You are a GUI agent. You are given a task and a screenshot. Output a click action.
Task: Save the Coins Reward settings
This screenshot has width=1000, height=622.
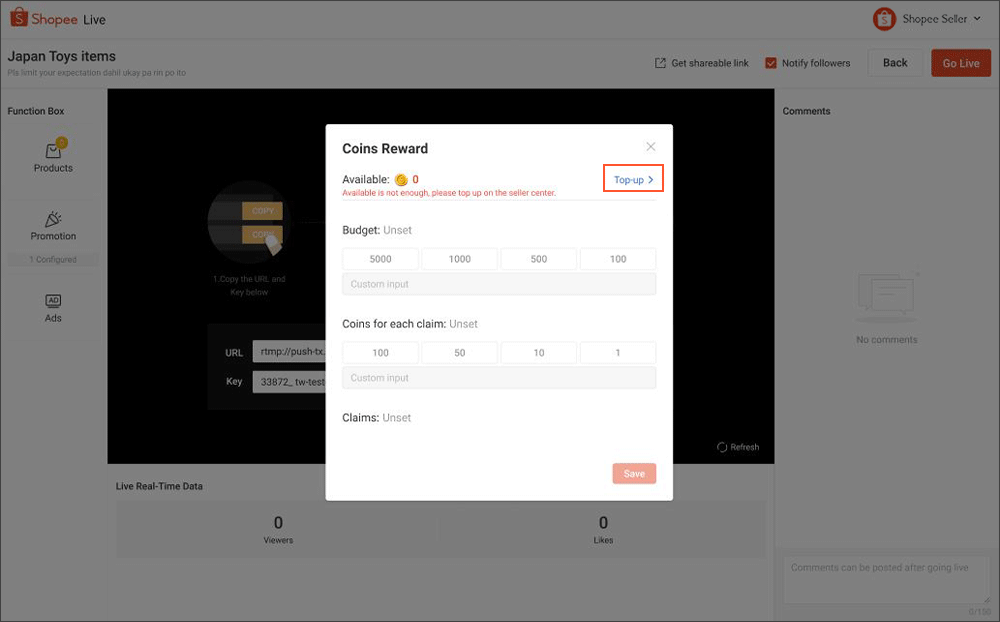pos(634,473)
